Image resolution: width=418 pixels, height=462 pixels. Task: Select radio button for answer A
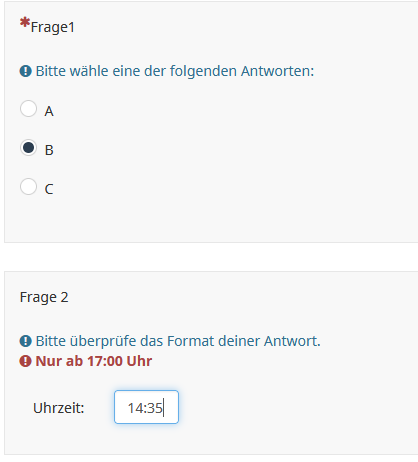(28, 109)
